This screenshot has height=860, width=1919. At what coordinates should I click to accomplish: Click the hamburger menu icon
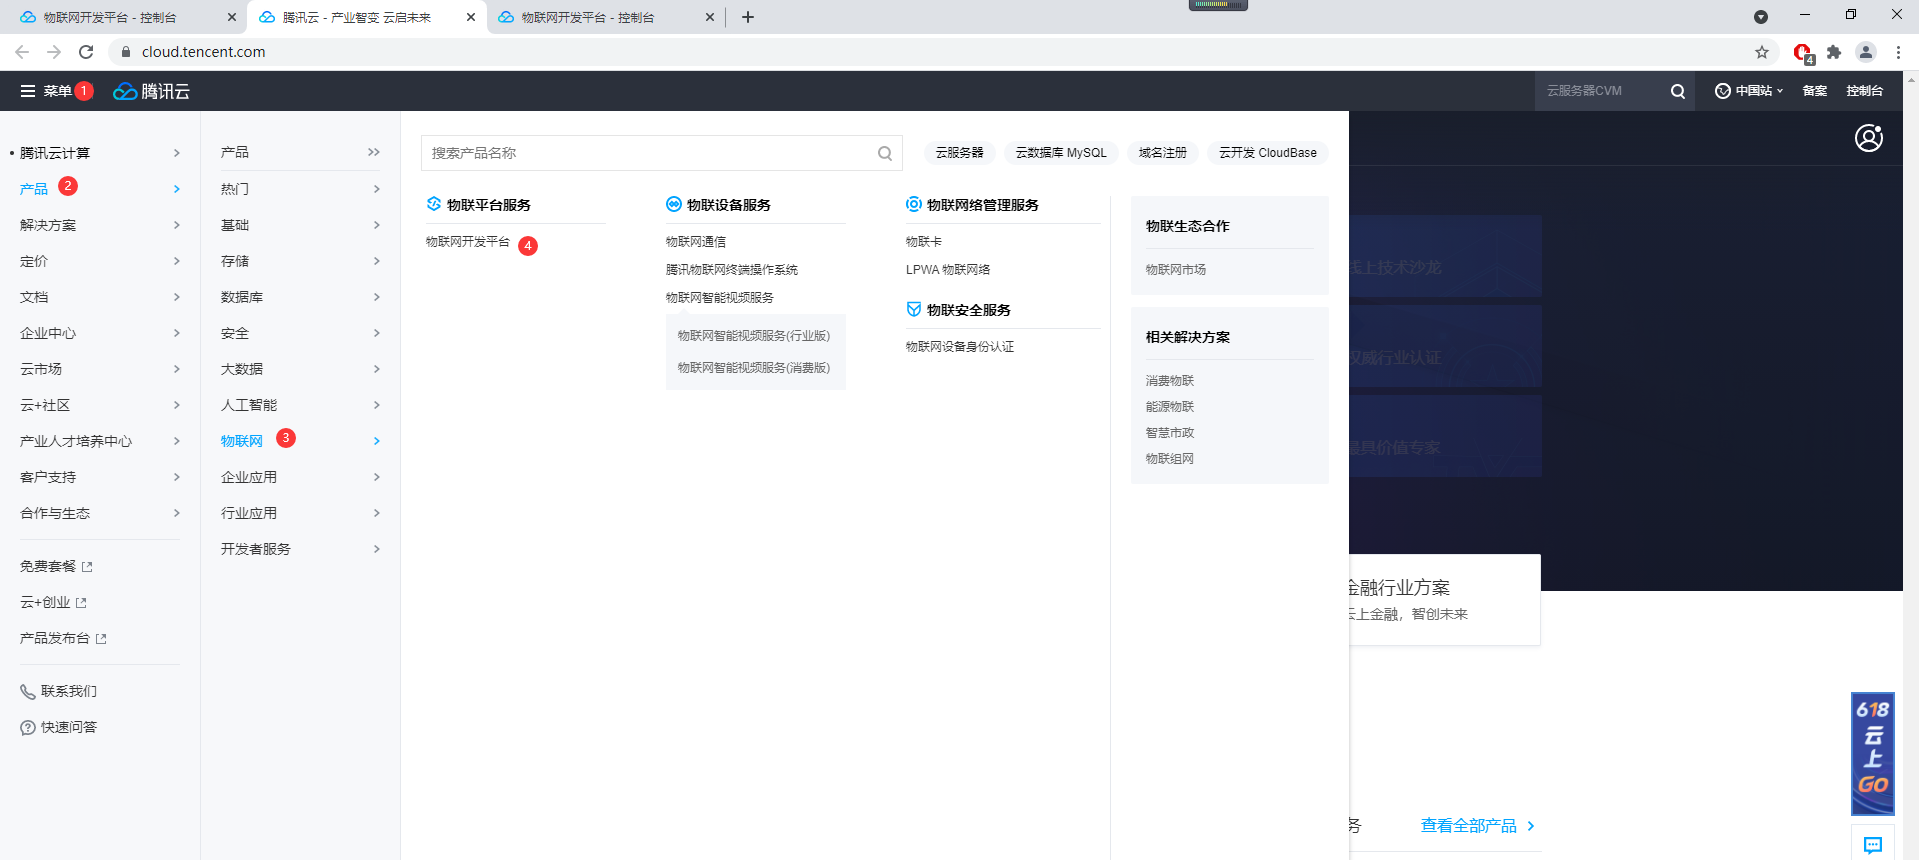28,91
